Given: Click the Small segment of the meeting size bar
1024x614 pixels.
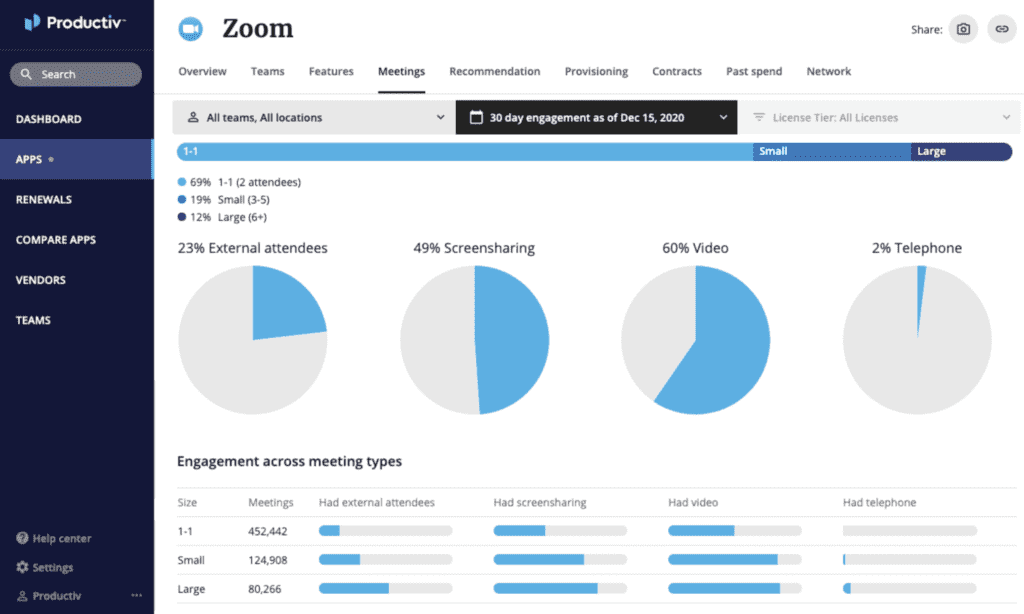Looking at the screenshot, I should coord(832,152).
